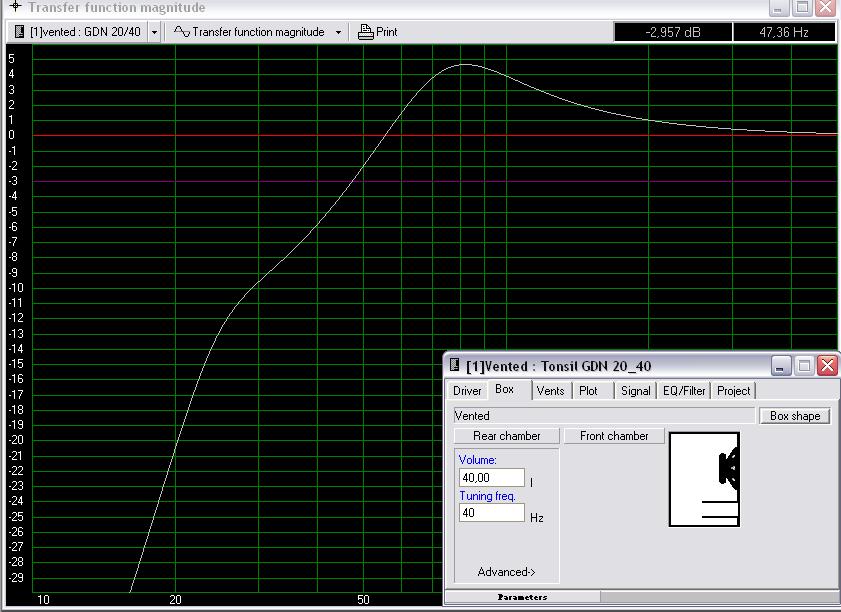Expand the vented GDN 20/40 project dropdown
Screen dimensions: 841x612
point(154,32)
